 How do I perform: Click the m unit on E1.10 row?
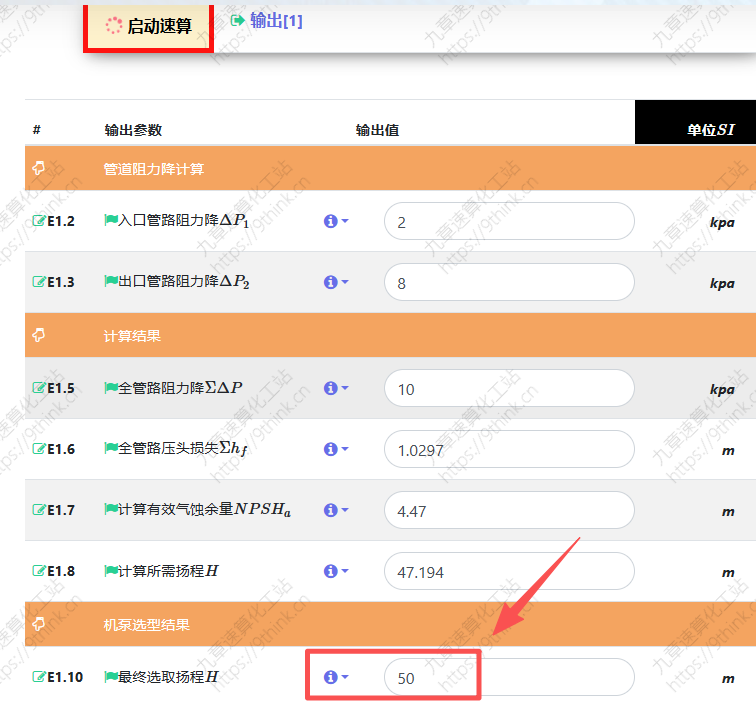728,679
